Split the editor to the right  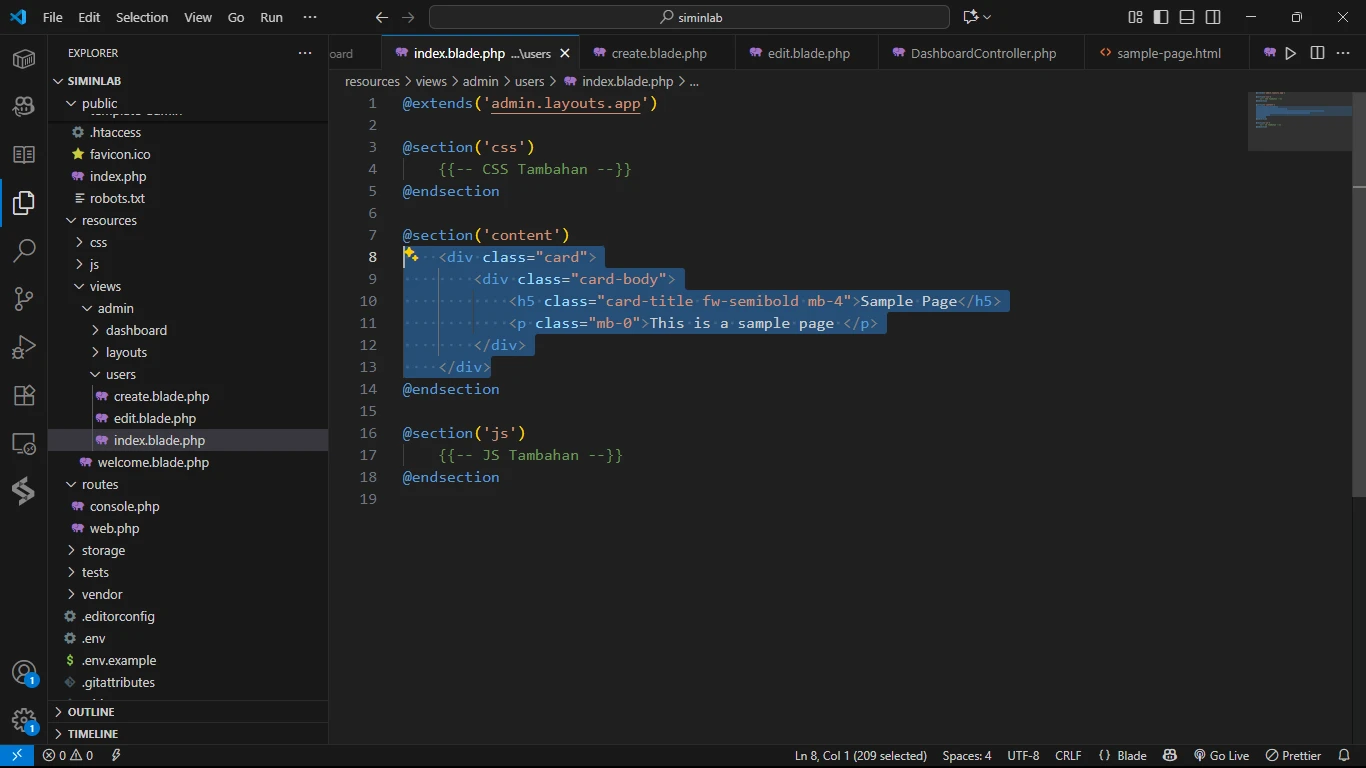1317,53
